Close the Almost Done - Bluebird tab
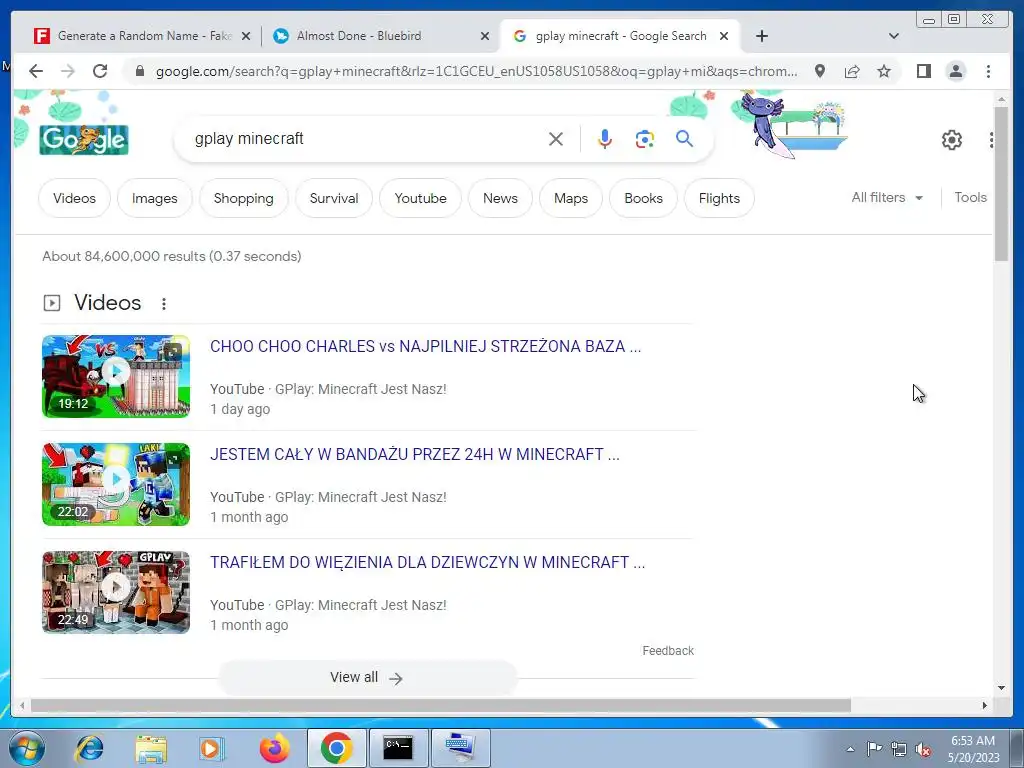This screenshot has height=768, width=1024. pos(485,36)
